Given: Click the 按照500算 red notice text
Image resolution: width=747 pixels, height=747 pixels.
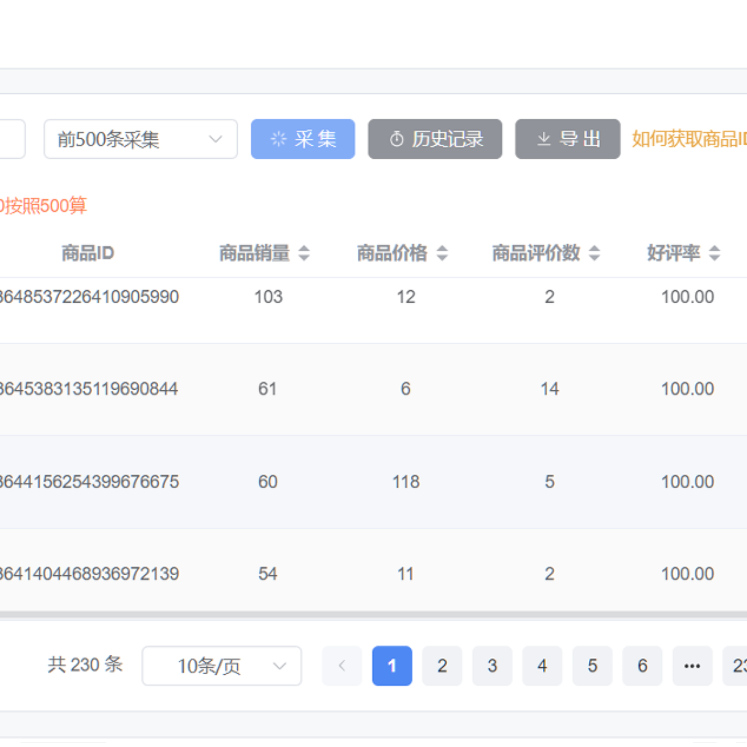Looking at the screenshot, I should (43, 206).
